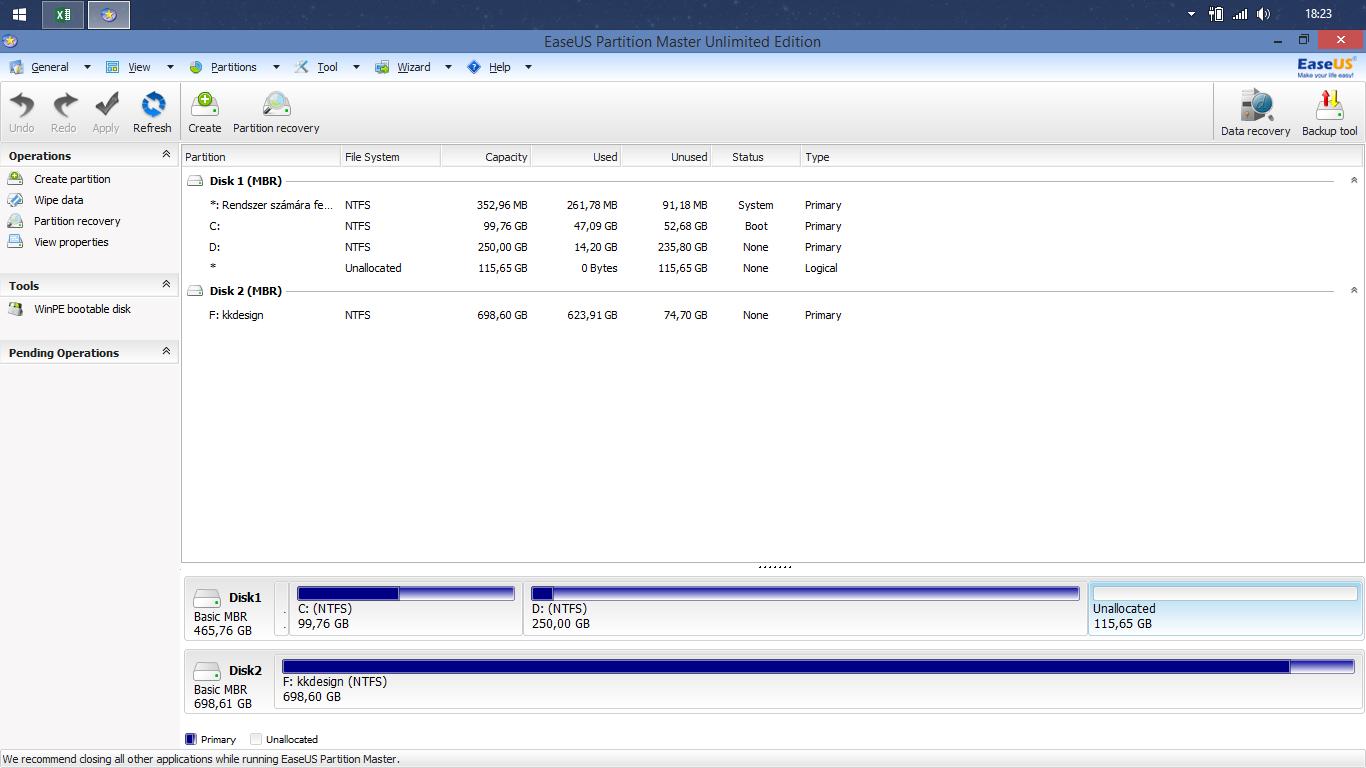Click the Create partition toolbar icon
1366x768 pixels.
(205, 105)
